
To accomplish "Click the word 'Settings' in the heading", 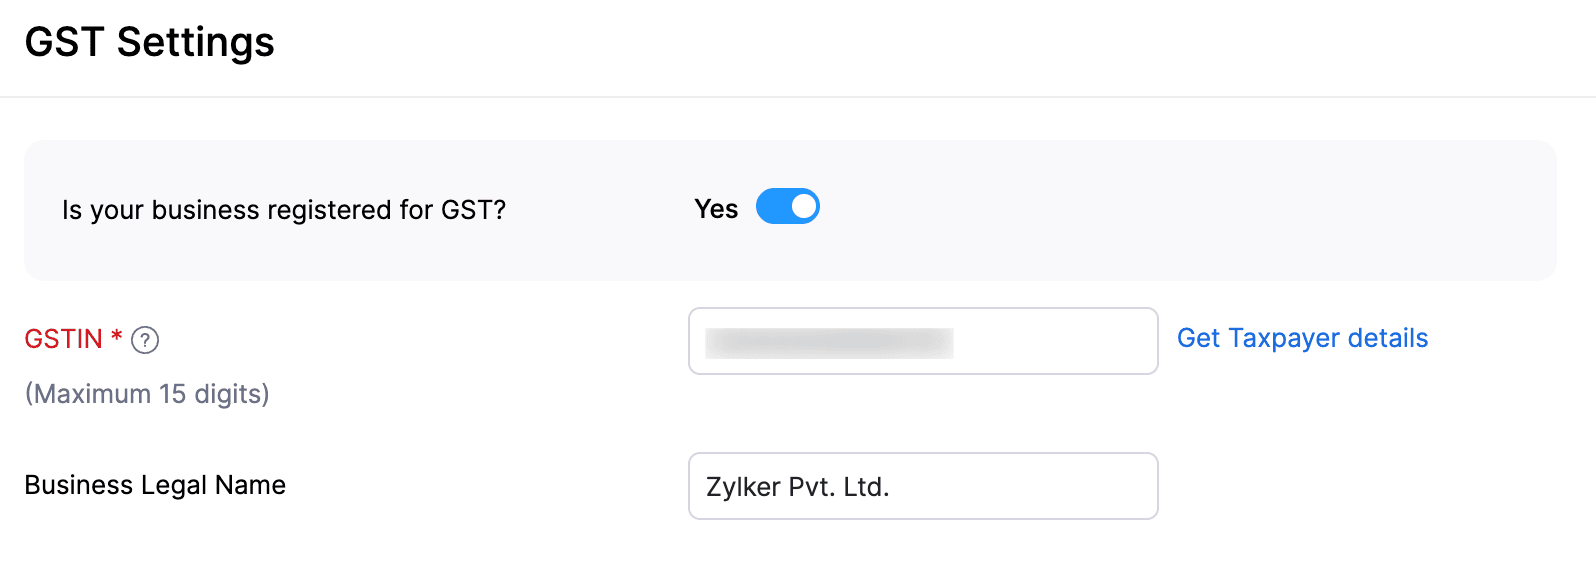I will pyautogui.click(x=195, y=42).
